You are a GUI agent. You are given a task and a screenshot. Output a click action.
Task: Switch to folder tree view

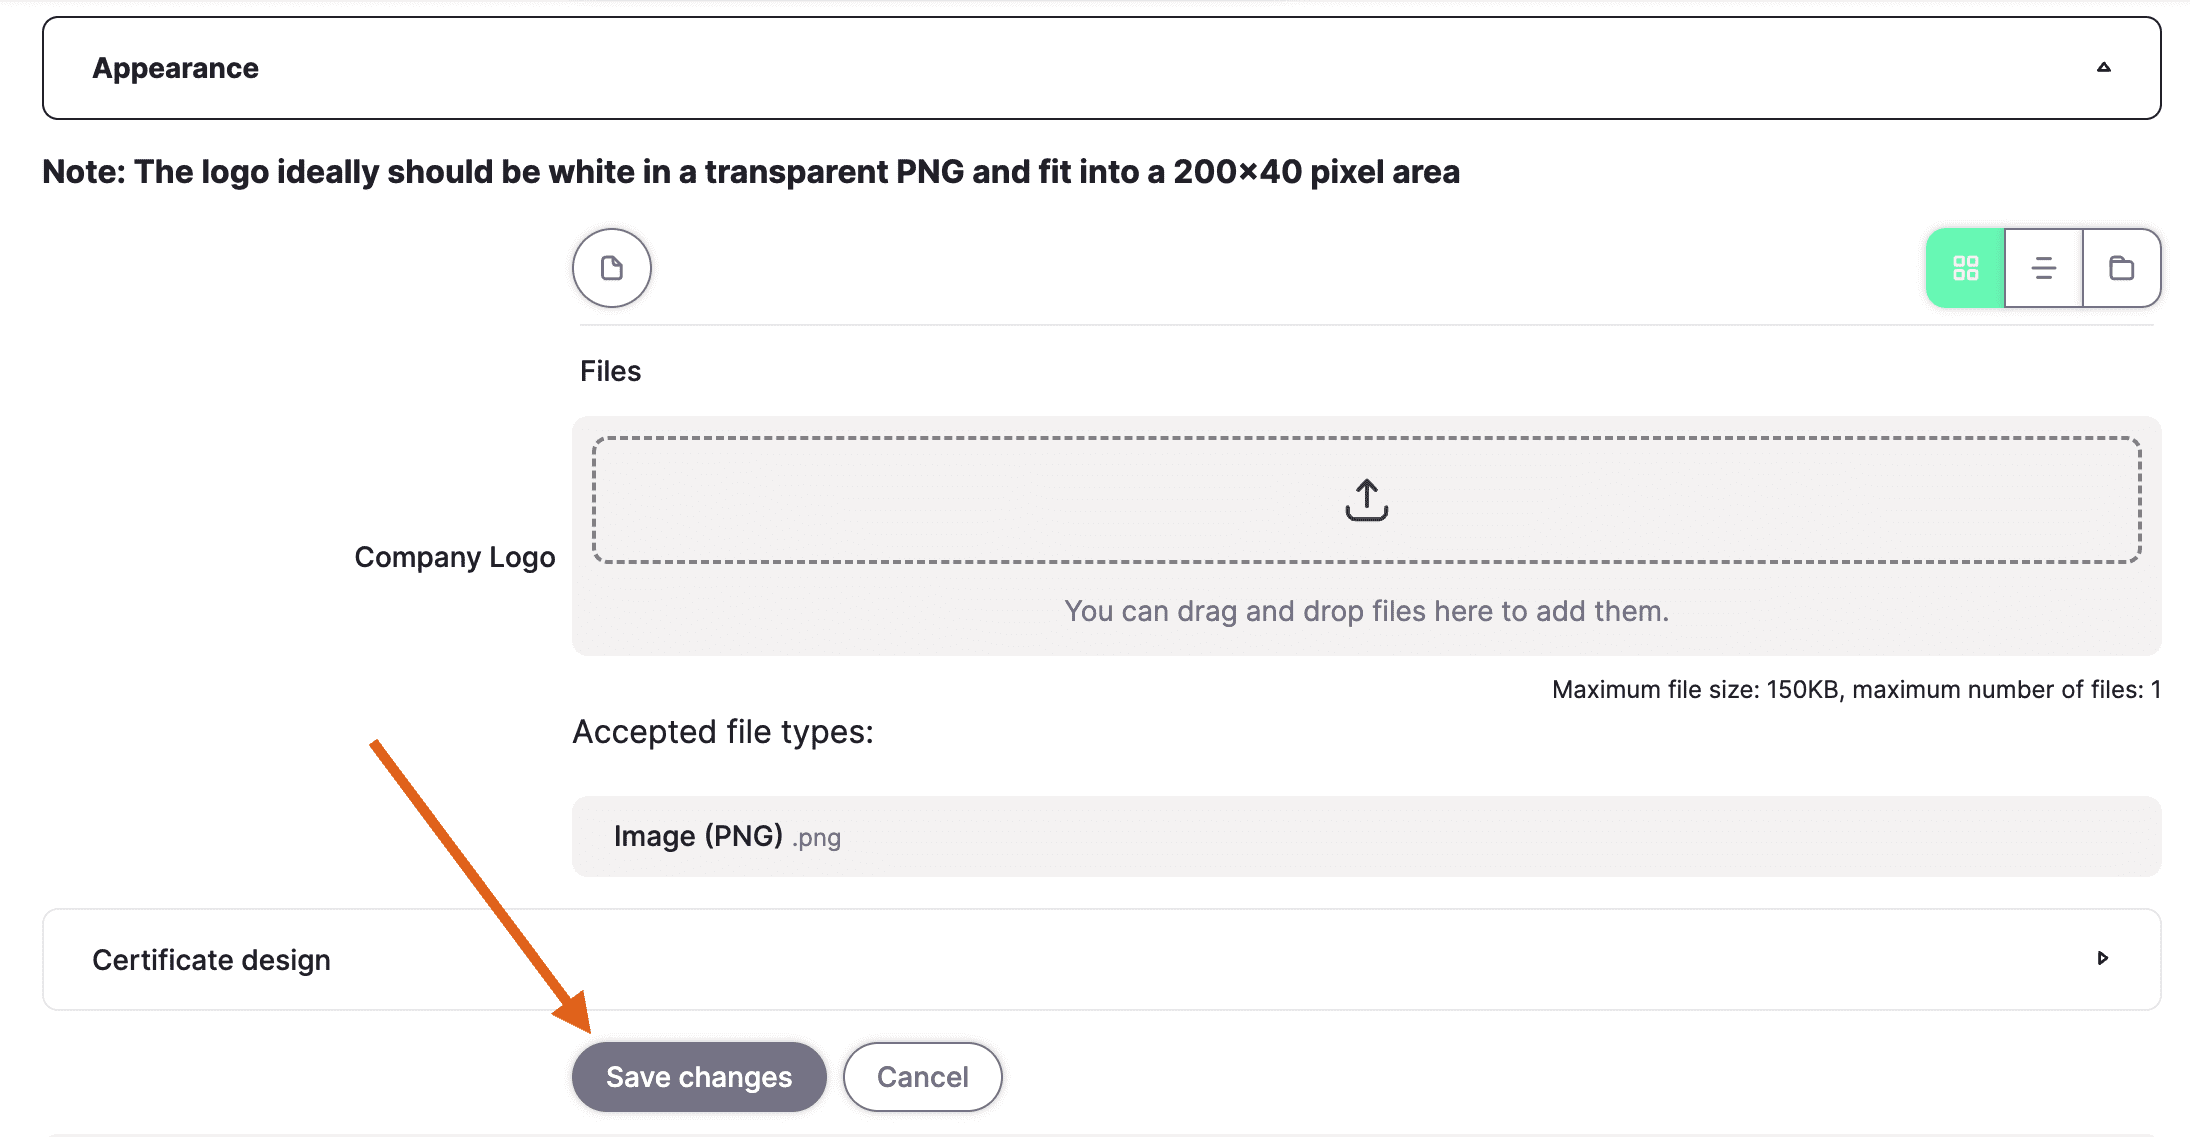point(2121,268)
